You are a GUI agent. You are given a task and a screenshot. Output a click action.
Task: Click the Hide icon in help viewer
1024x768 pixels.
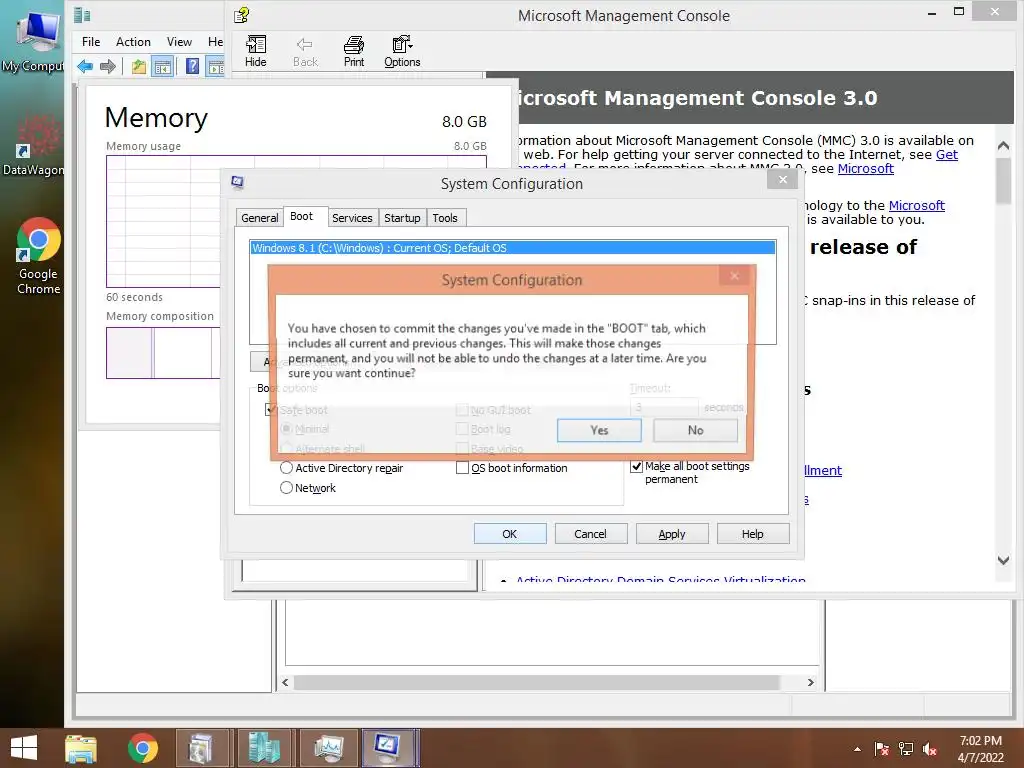255,52
